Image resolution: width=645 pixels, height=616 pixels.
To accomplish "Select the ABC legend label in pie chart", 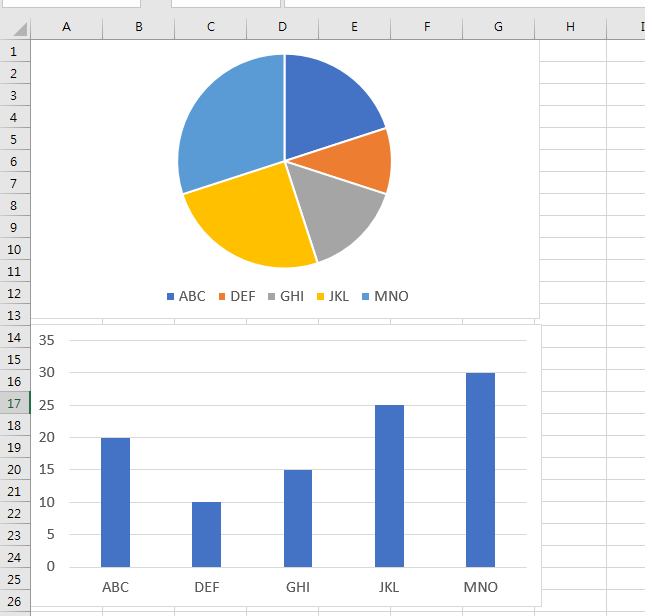I will coord(192,296).
